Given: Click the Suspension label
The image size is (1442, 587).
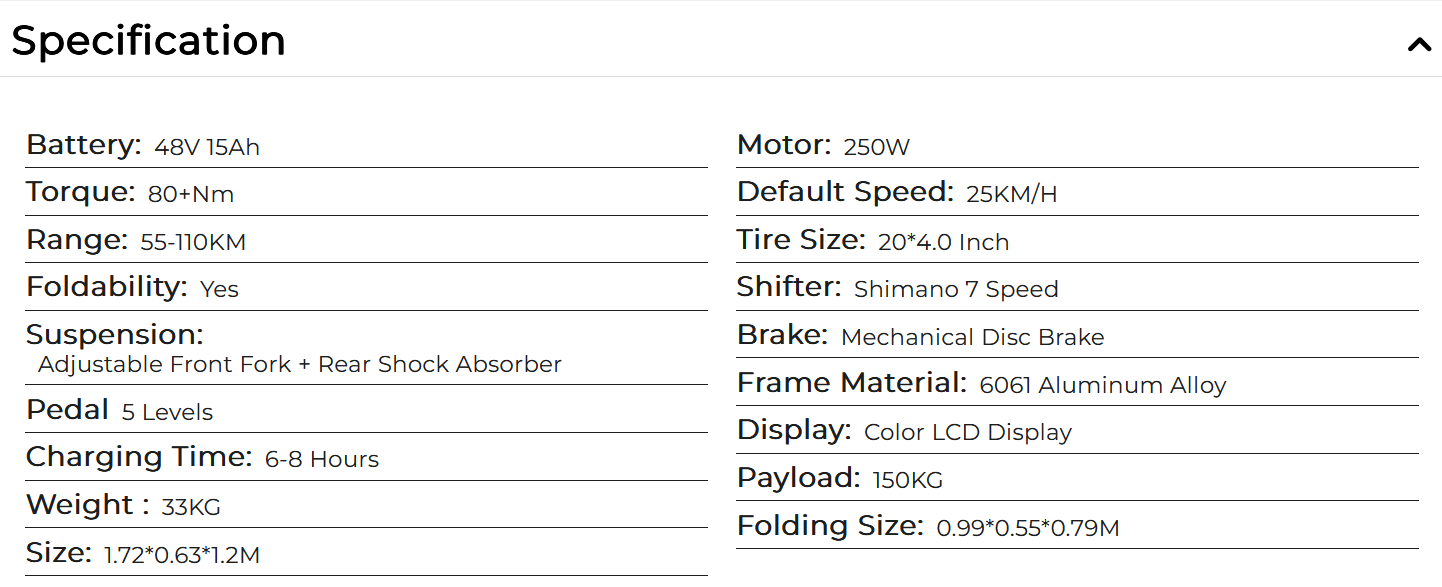Looking at the screenshot, I should point(114,334).
